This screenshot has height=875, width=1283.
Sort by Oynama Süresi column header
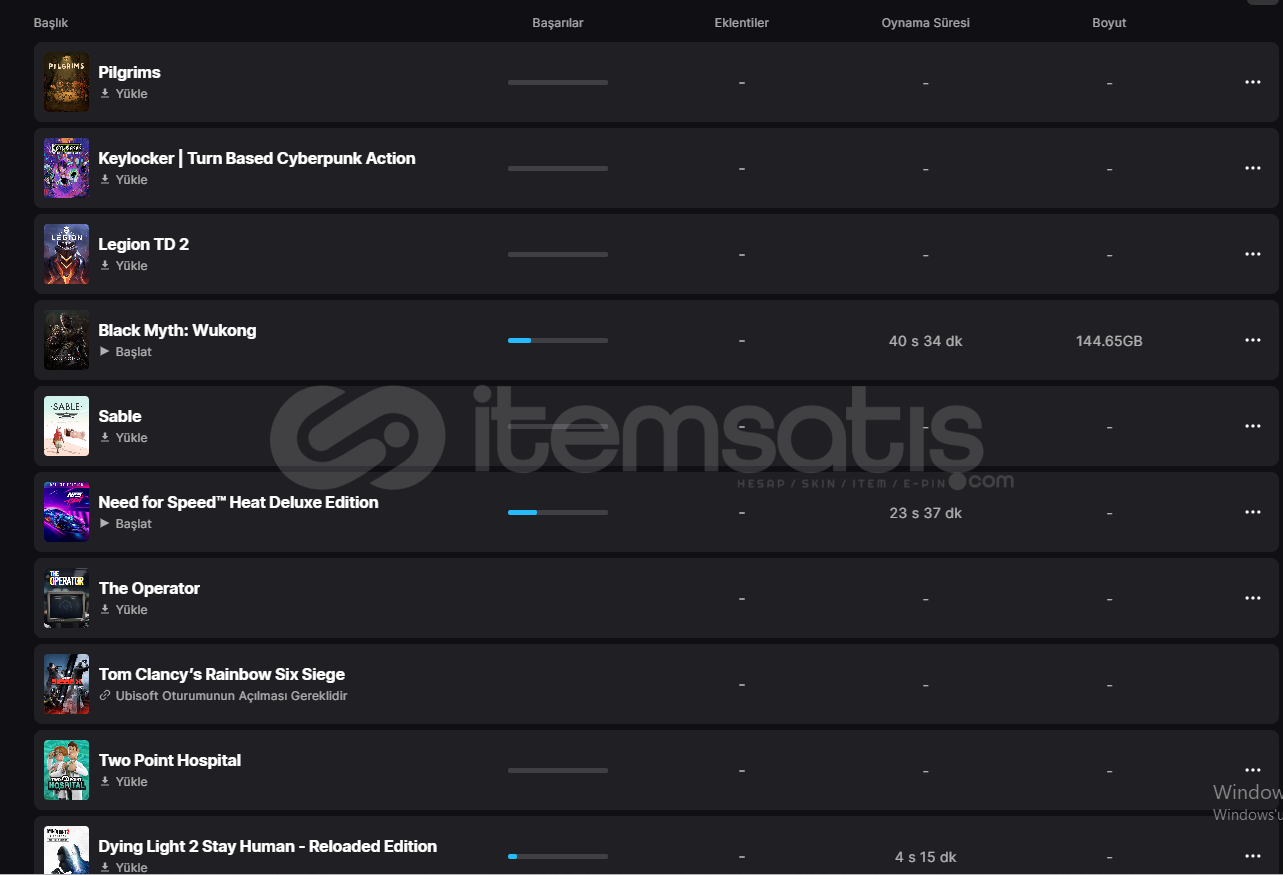[925, 23]
